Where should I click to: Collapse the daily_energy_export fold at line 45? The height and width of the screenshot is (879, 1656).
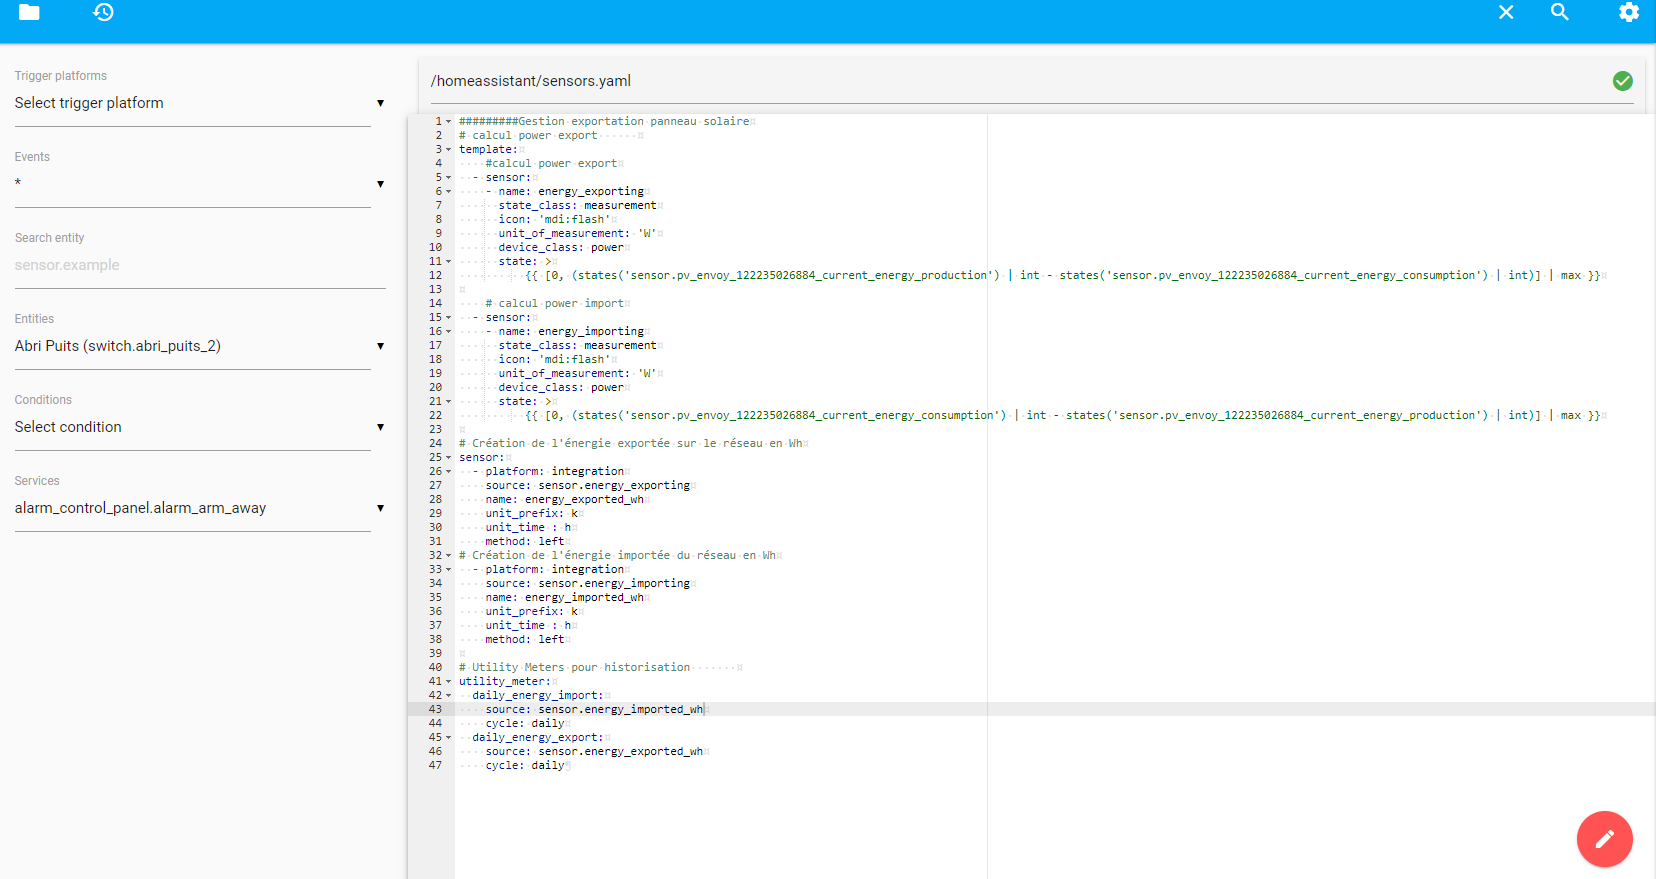(x=449, y=737)
